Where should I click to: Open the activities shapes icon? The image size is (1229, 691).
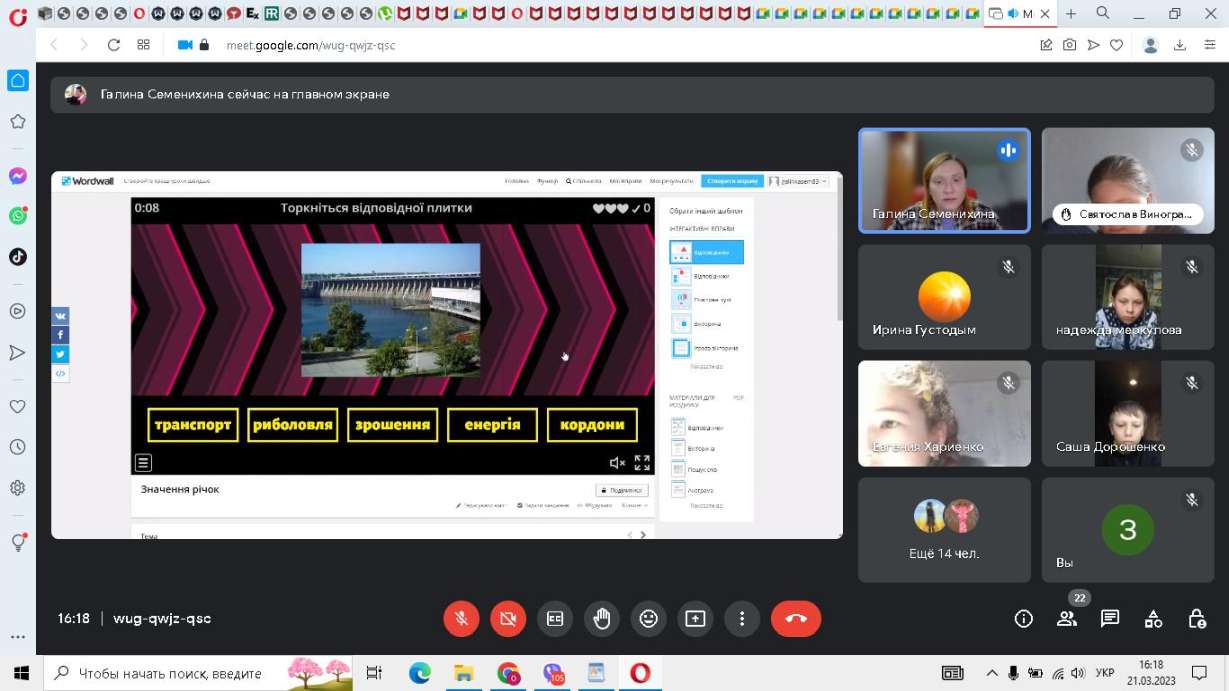(1153, 619)
